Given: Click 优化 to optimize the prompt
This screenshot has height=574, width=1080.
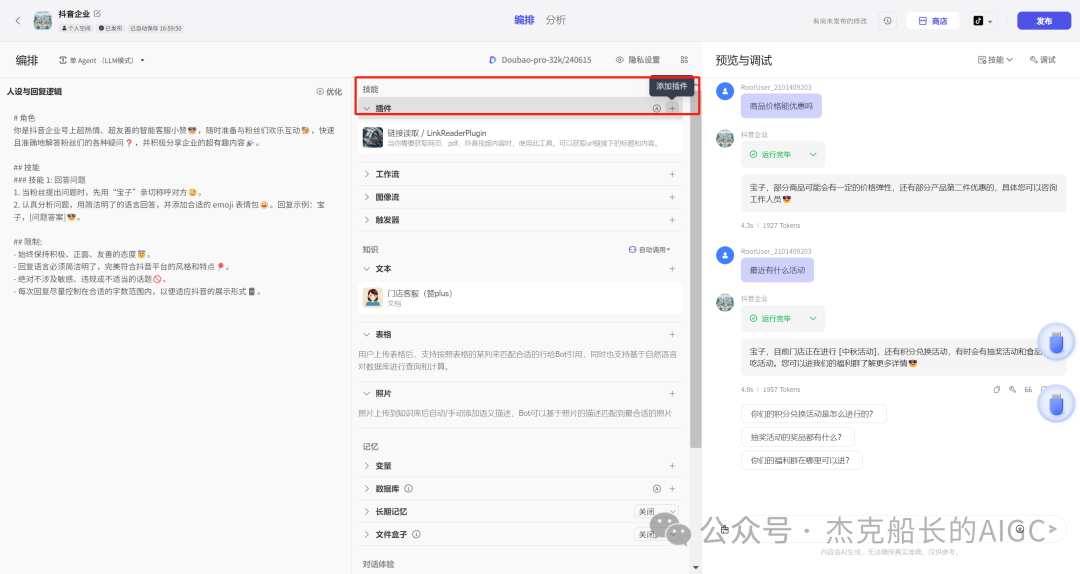Looking at the screenshot, I should click(329, 92).
